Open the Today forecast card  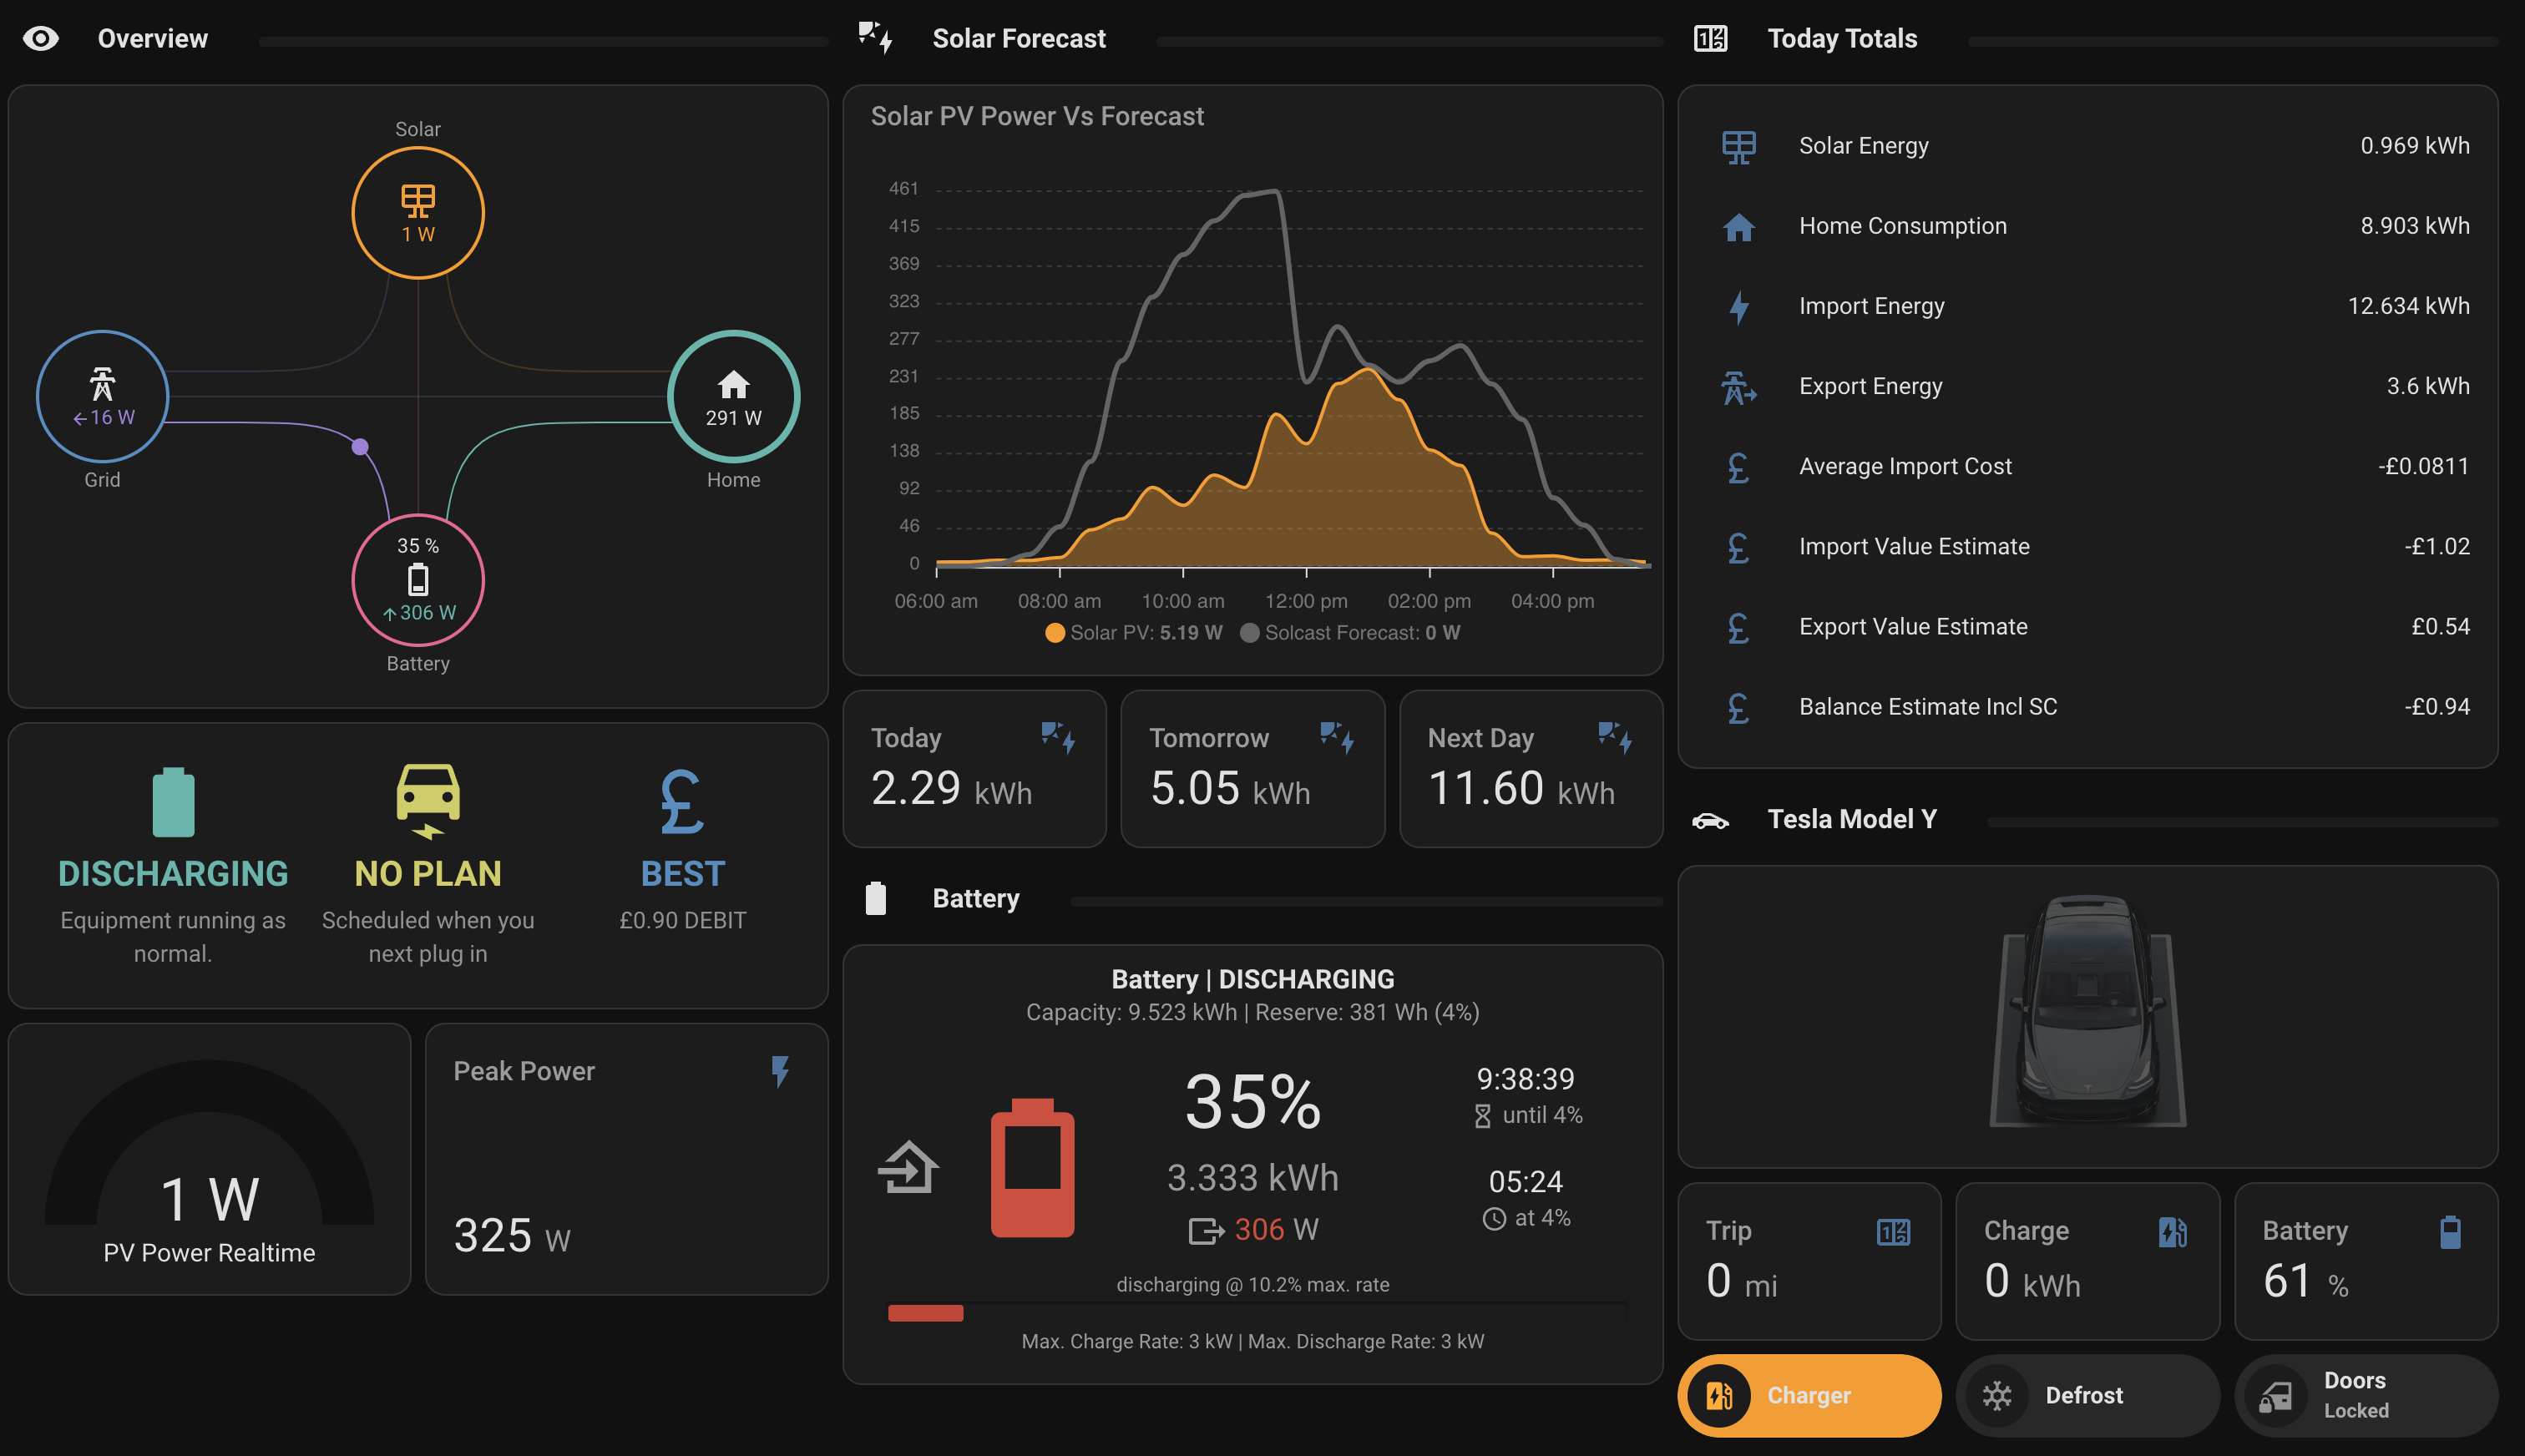(974, 768)
